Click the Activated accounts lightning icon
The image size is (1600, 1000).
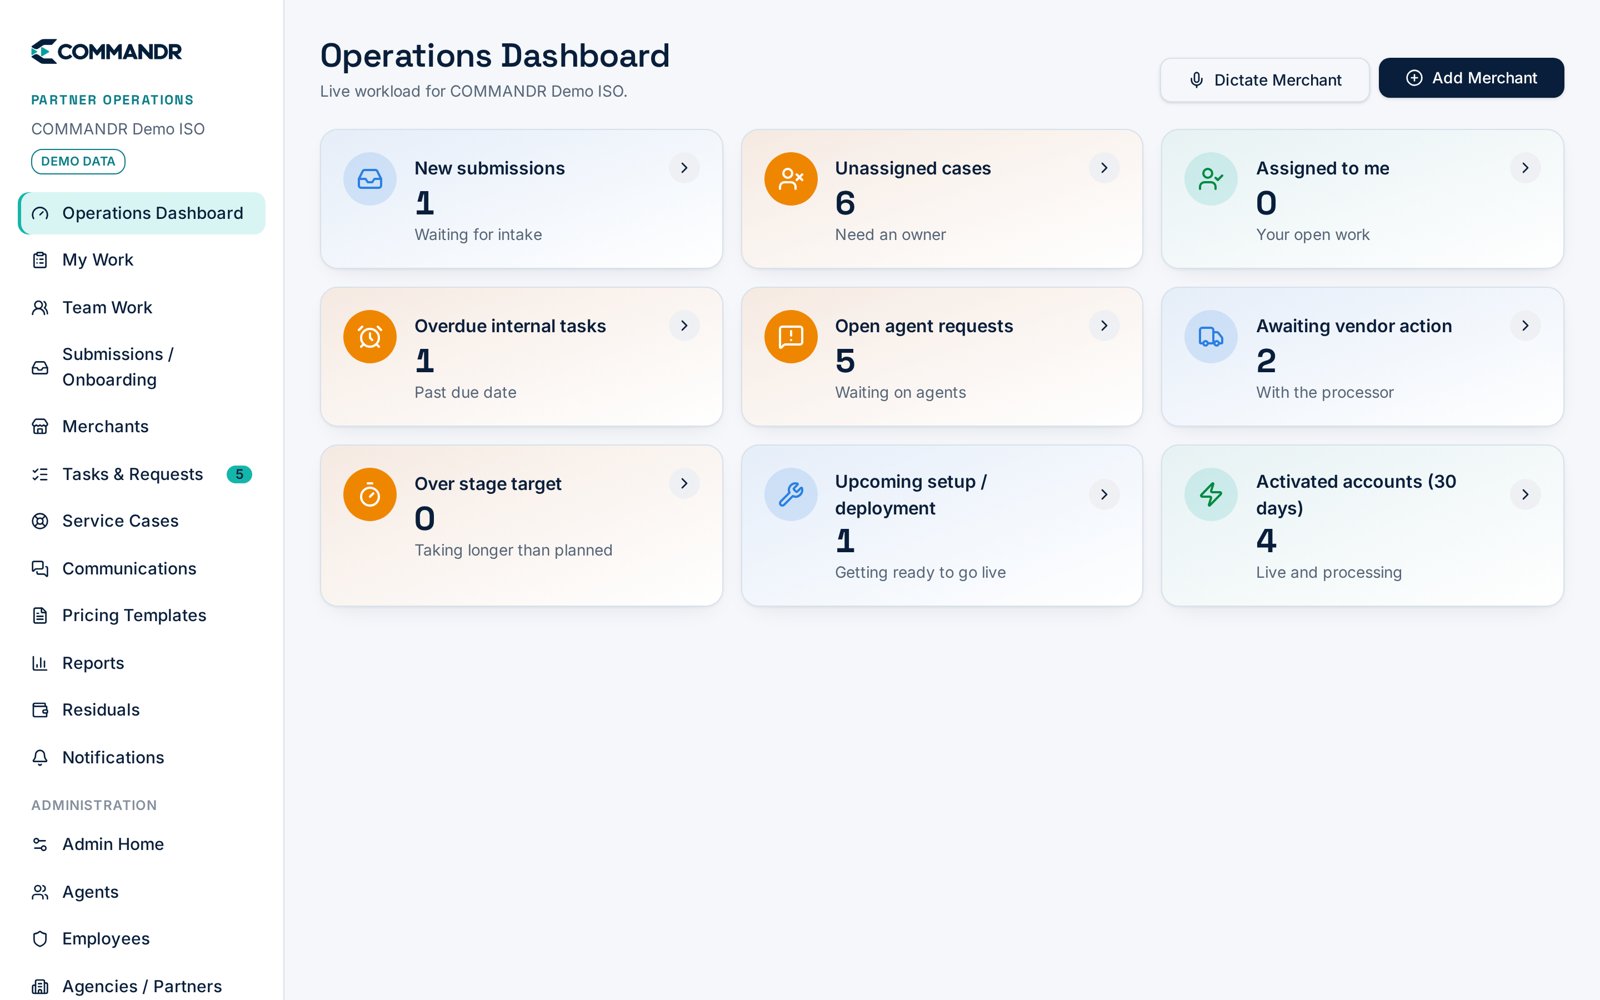(1211, 495)
